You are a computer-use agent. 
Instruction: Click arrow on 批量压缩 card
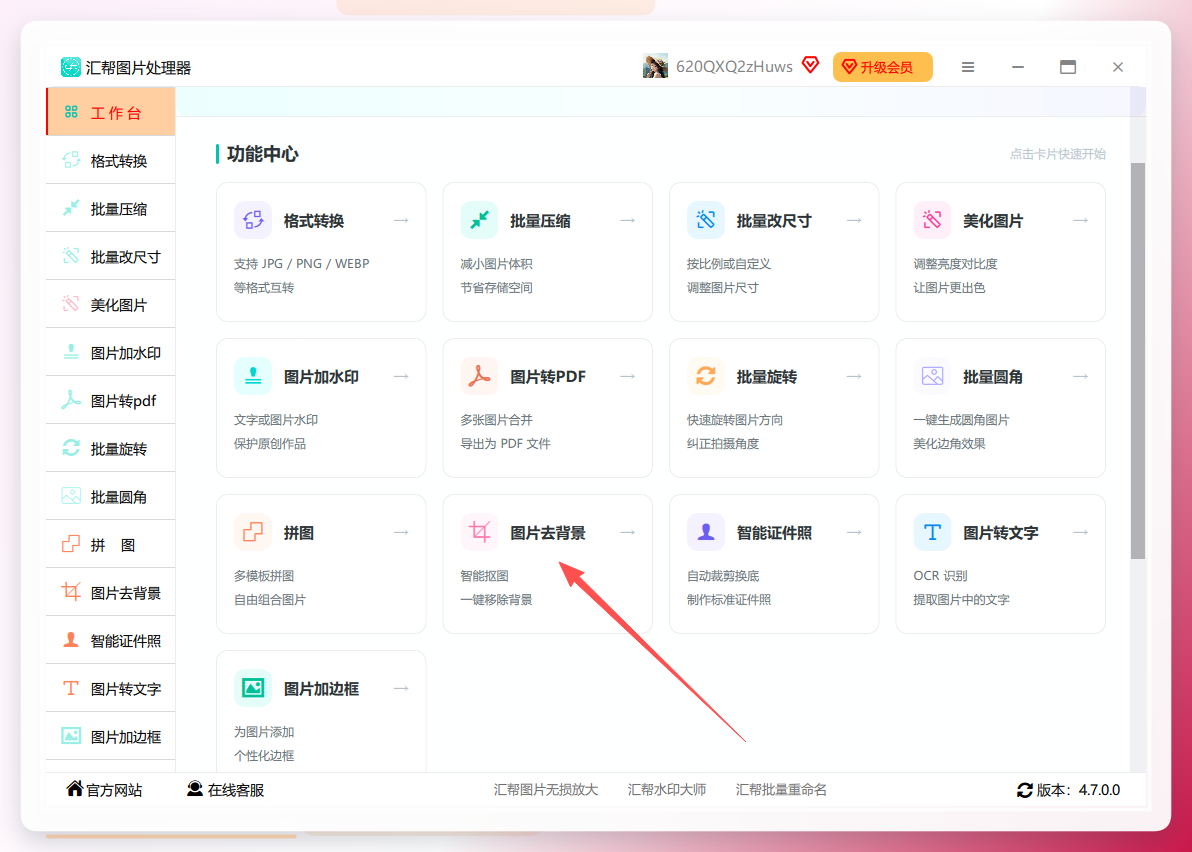pyautogui.click(x=628, y=220)
